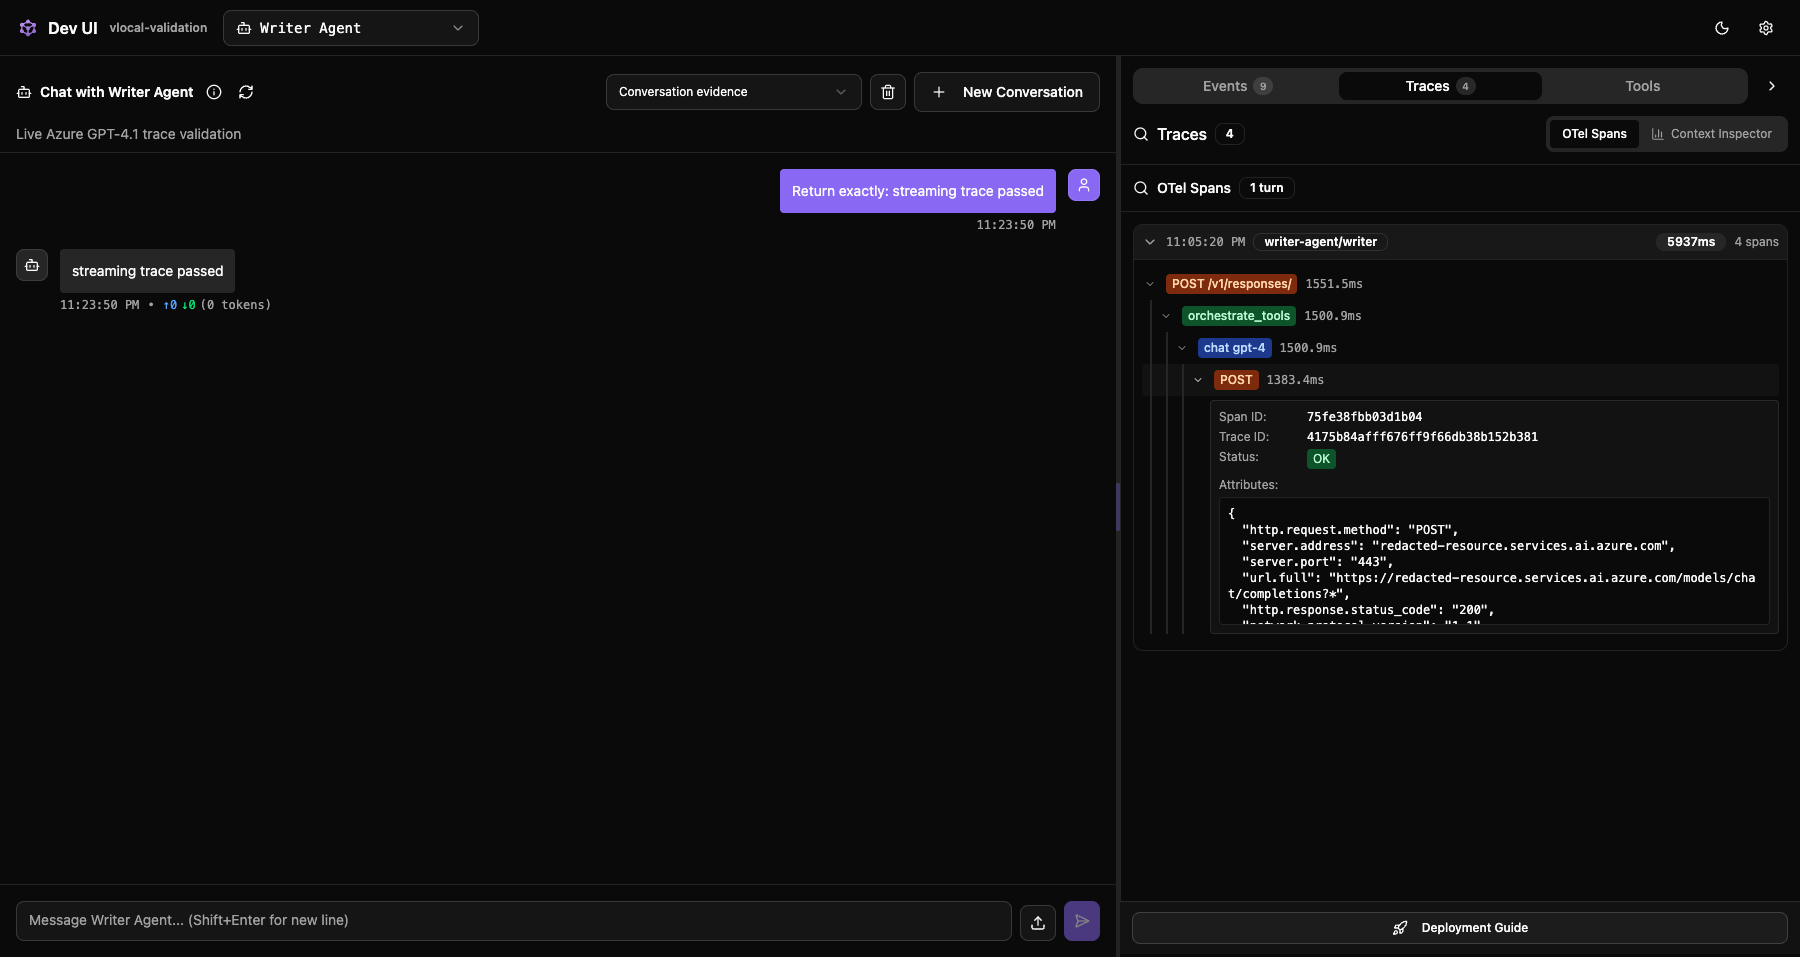Collapse the POST 1383.4ms span details
Viewport: 1800px width, 957px height.
point(1198,380)
